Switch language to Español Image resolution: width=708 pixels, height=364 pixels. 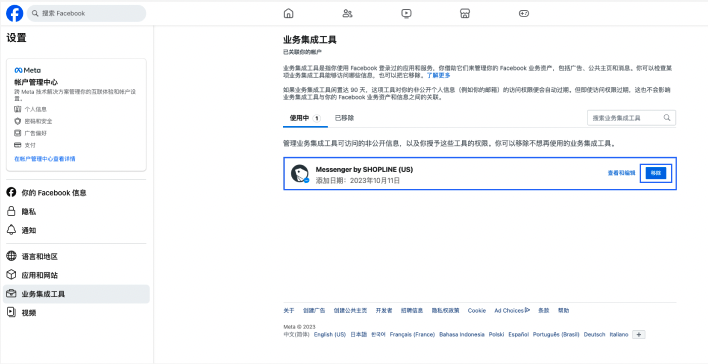[x=518, y=335]
